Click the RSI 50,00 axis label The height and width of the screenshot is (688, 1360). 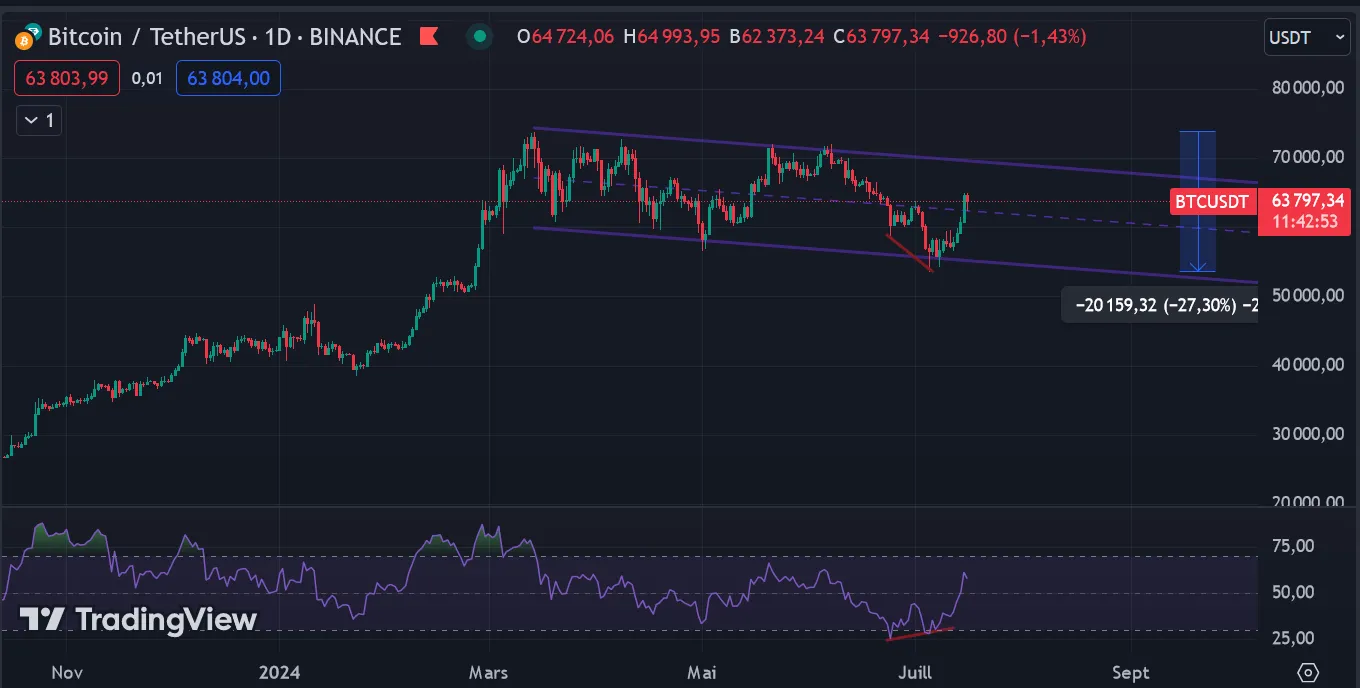click(1294, 592)
